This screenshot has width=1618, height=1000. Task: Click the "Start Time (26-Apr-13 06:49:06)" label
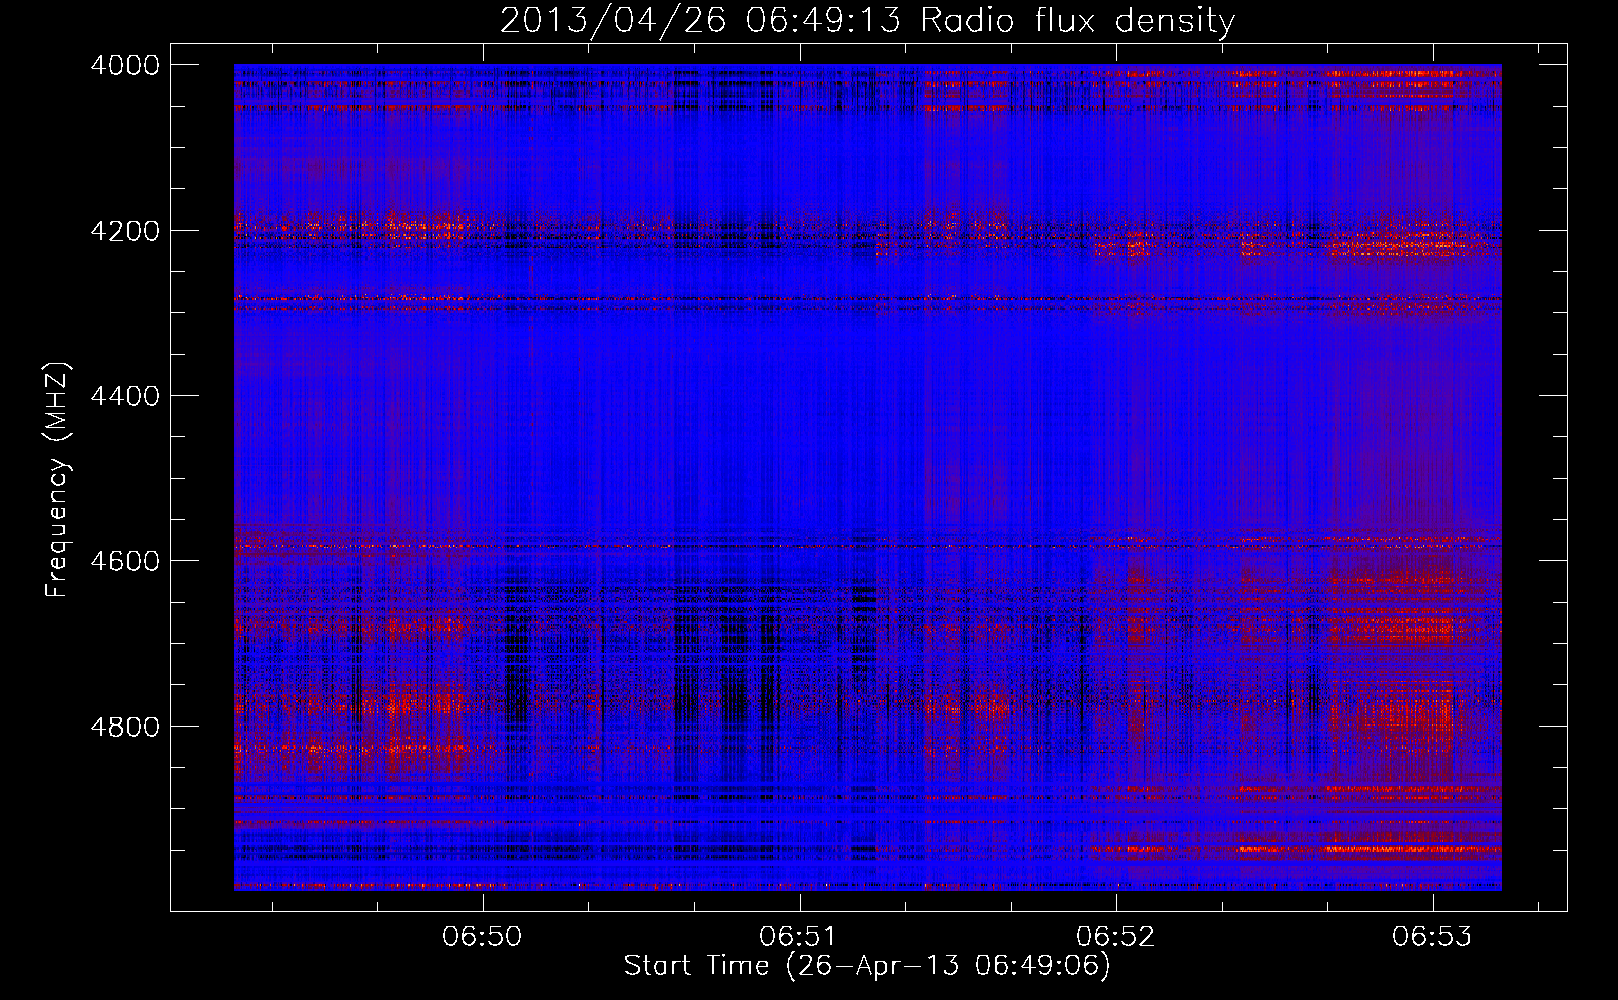click(x=867, y=966)
